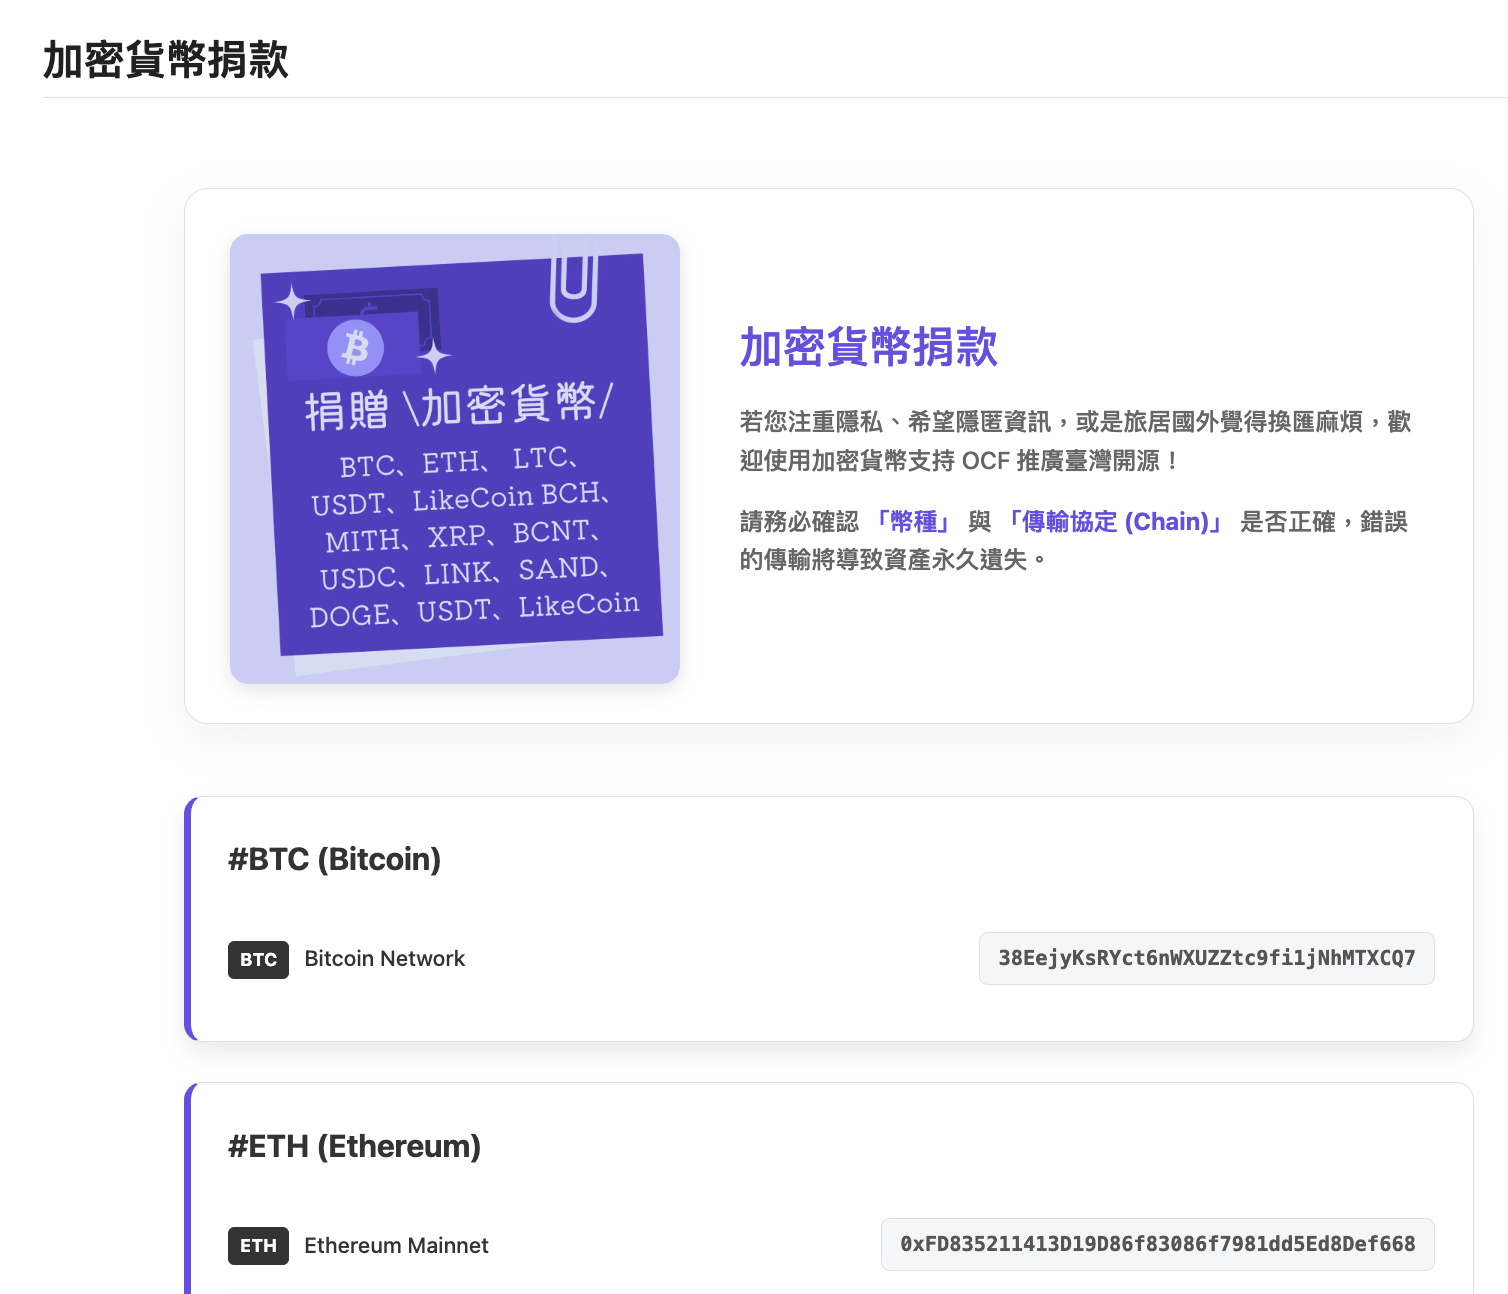The height and width of the screenshot is (1294, 1508).
Task: Click the page title '加密貨幣捐款' at top
Action: point(166,60)
